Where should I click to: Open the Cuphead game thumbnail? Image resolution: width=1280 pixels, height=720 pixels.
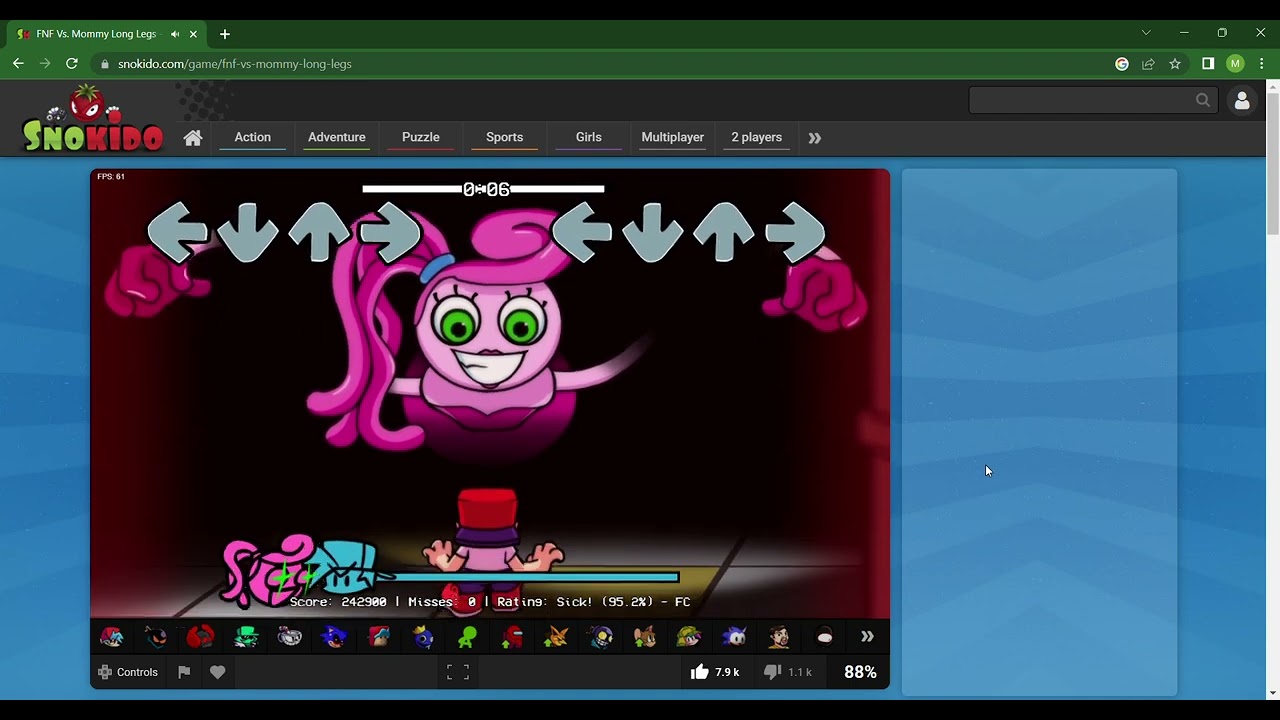pos(290,636)
